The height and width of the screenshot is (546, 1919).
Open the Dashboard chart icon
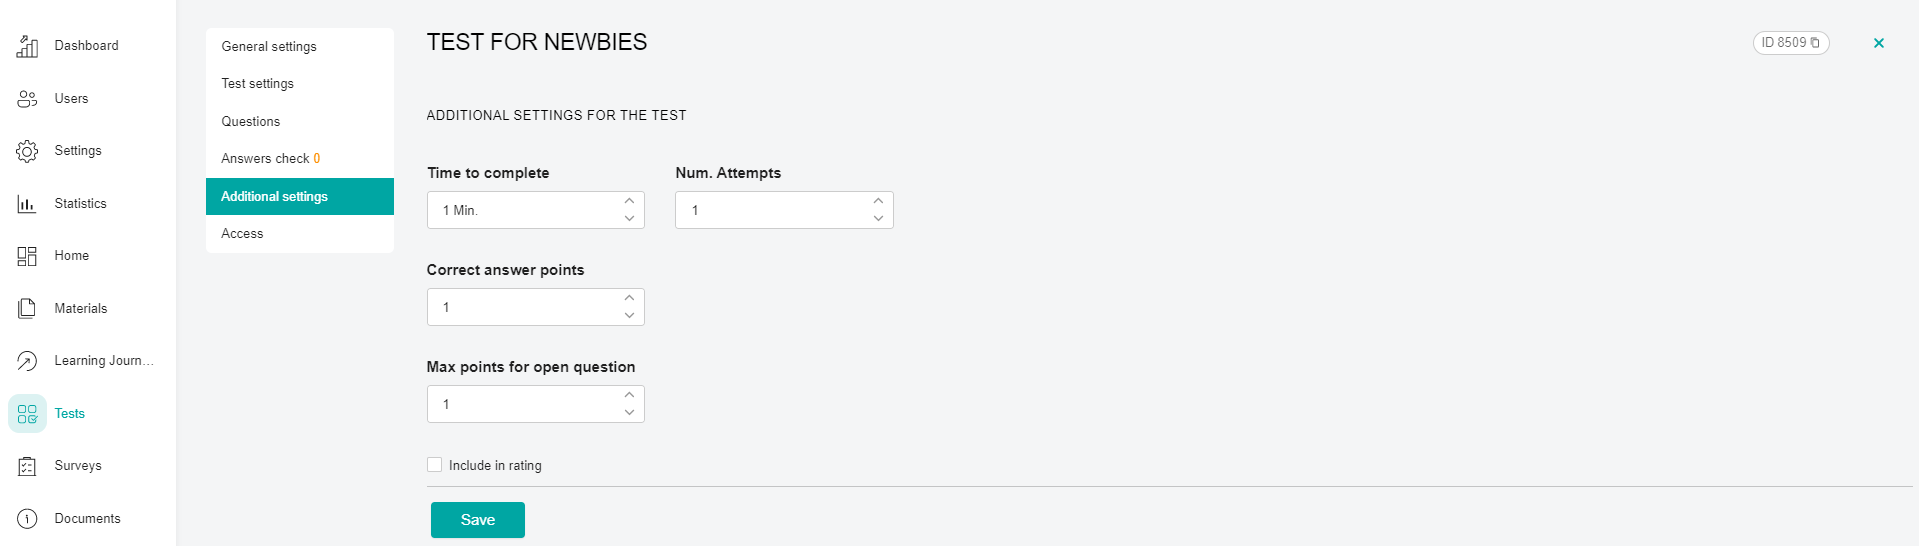tap(27, 46)
